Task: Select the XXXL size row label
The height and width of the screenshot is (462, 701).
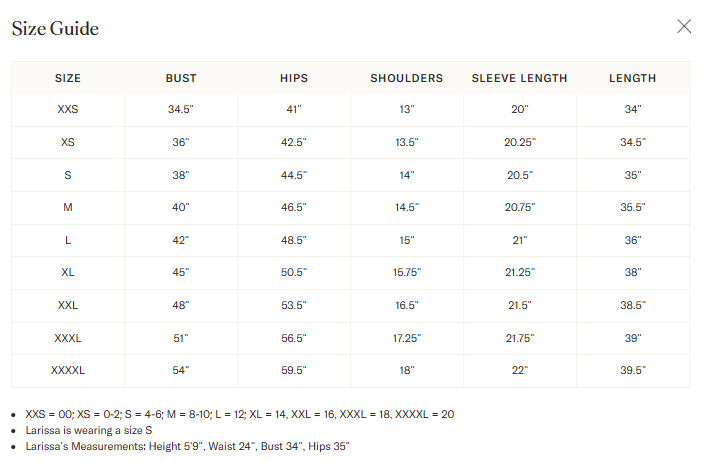Action: coord(68,338)
